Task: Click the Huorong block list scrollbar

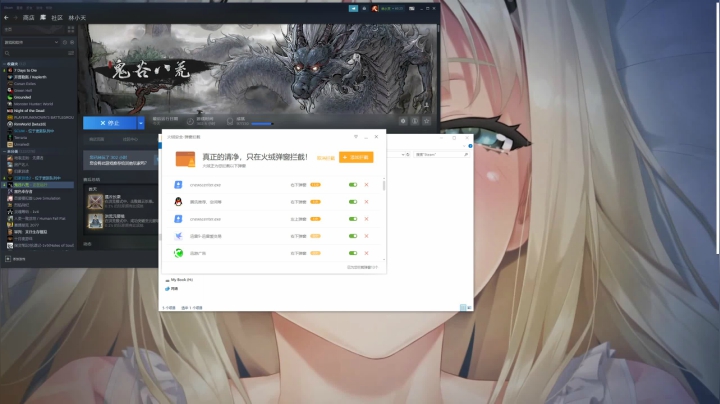Action: (x=384, y=185)
